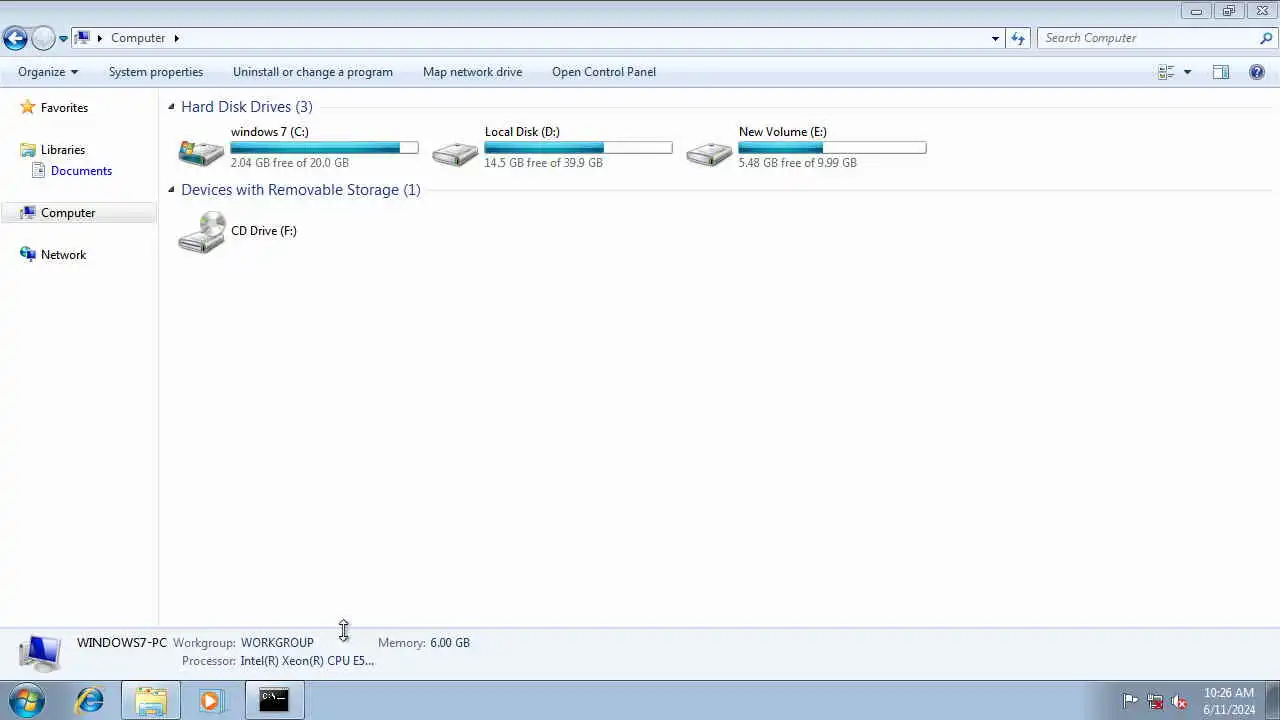The image size is (1280, 720).
Task: Click the Intel(R) Xeon(R) processor text
Action: (x=307, y=661)
